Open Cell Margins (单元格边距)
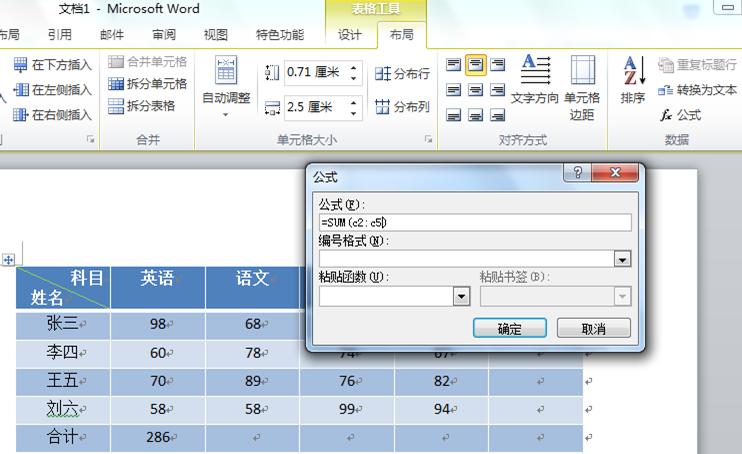Viewport: 742px width, 454px height. 582,88
